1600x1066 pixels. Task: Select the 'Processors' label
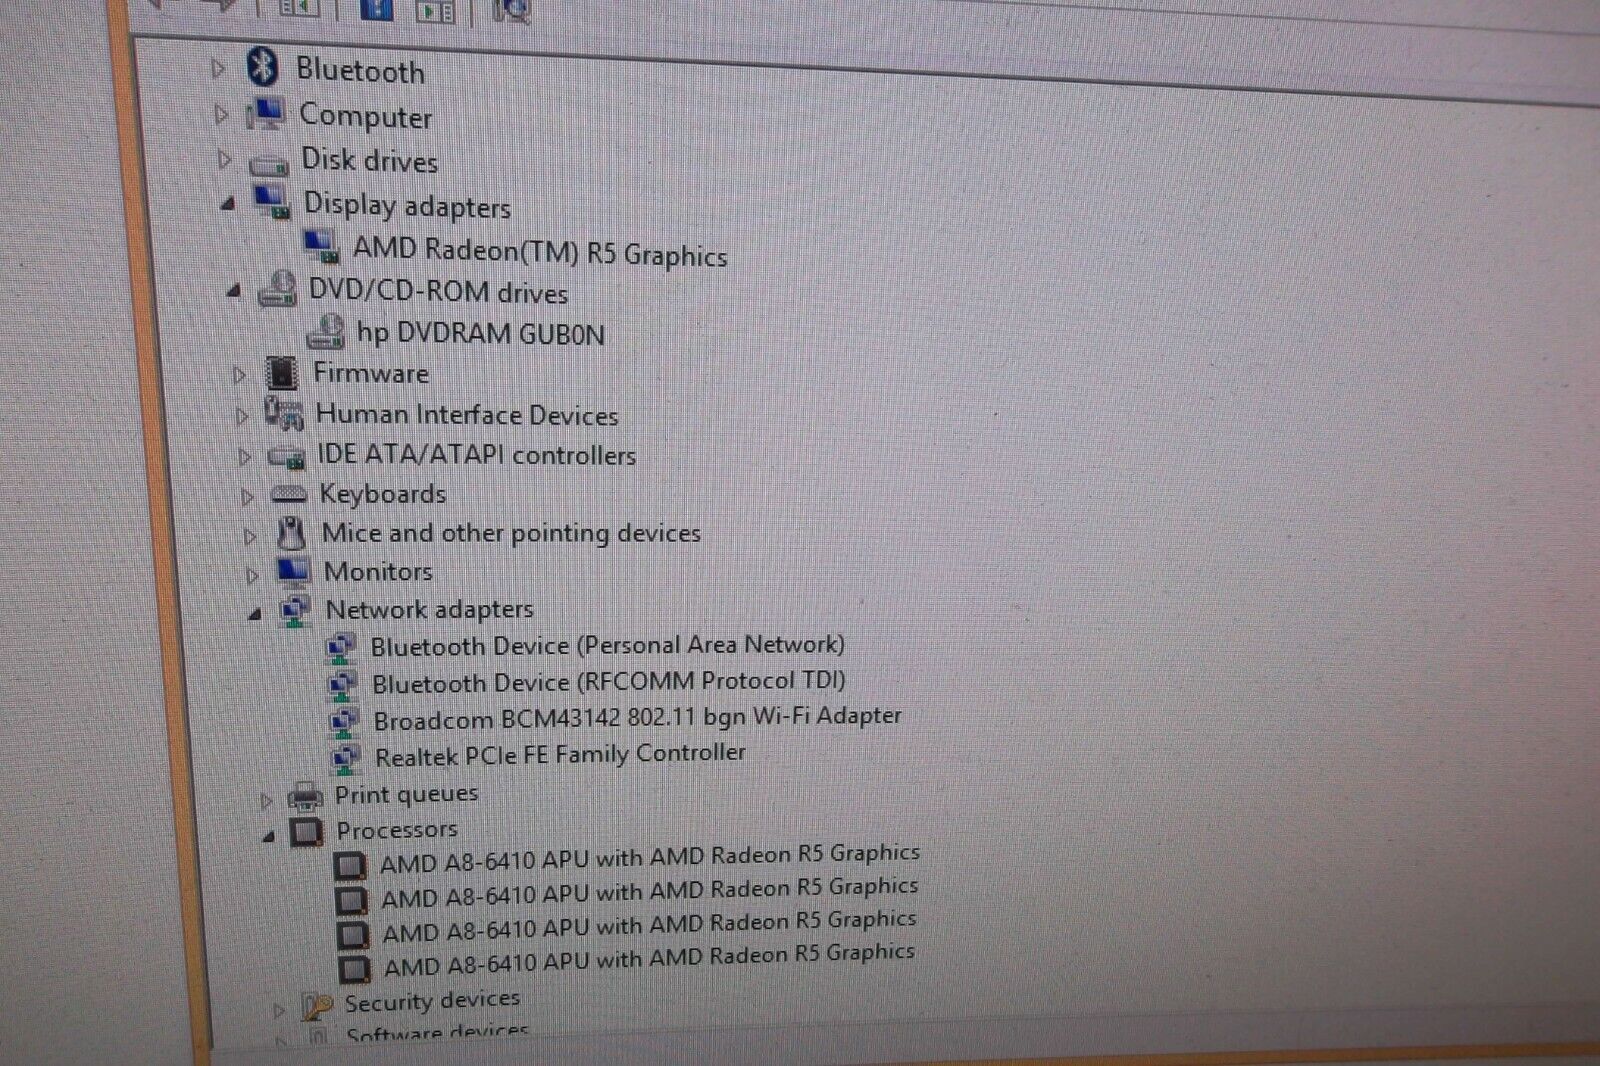[397, 830]
